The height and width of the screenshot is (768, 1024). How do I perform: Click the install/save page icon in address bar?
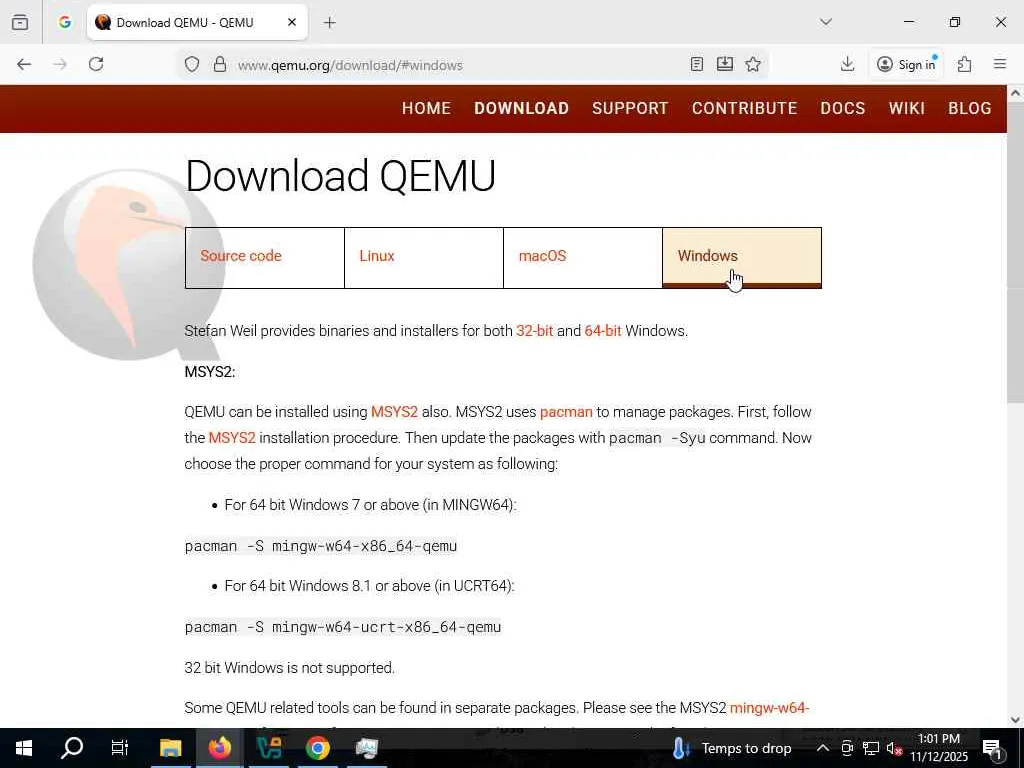725,64
